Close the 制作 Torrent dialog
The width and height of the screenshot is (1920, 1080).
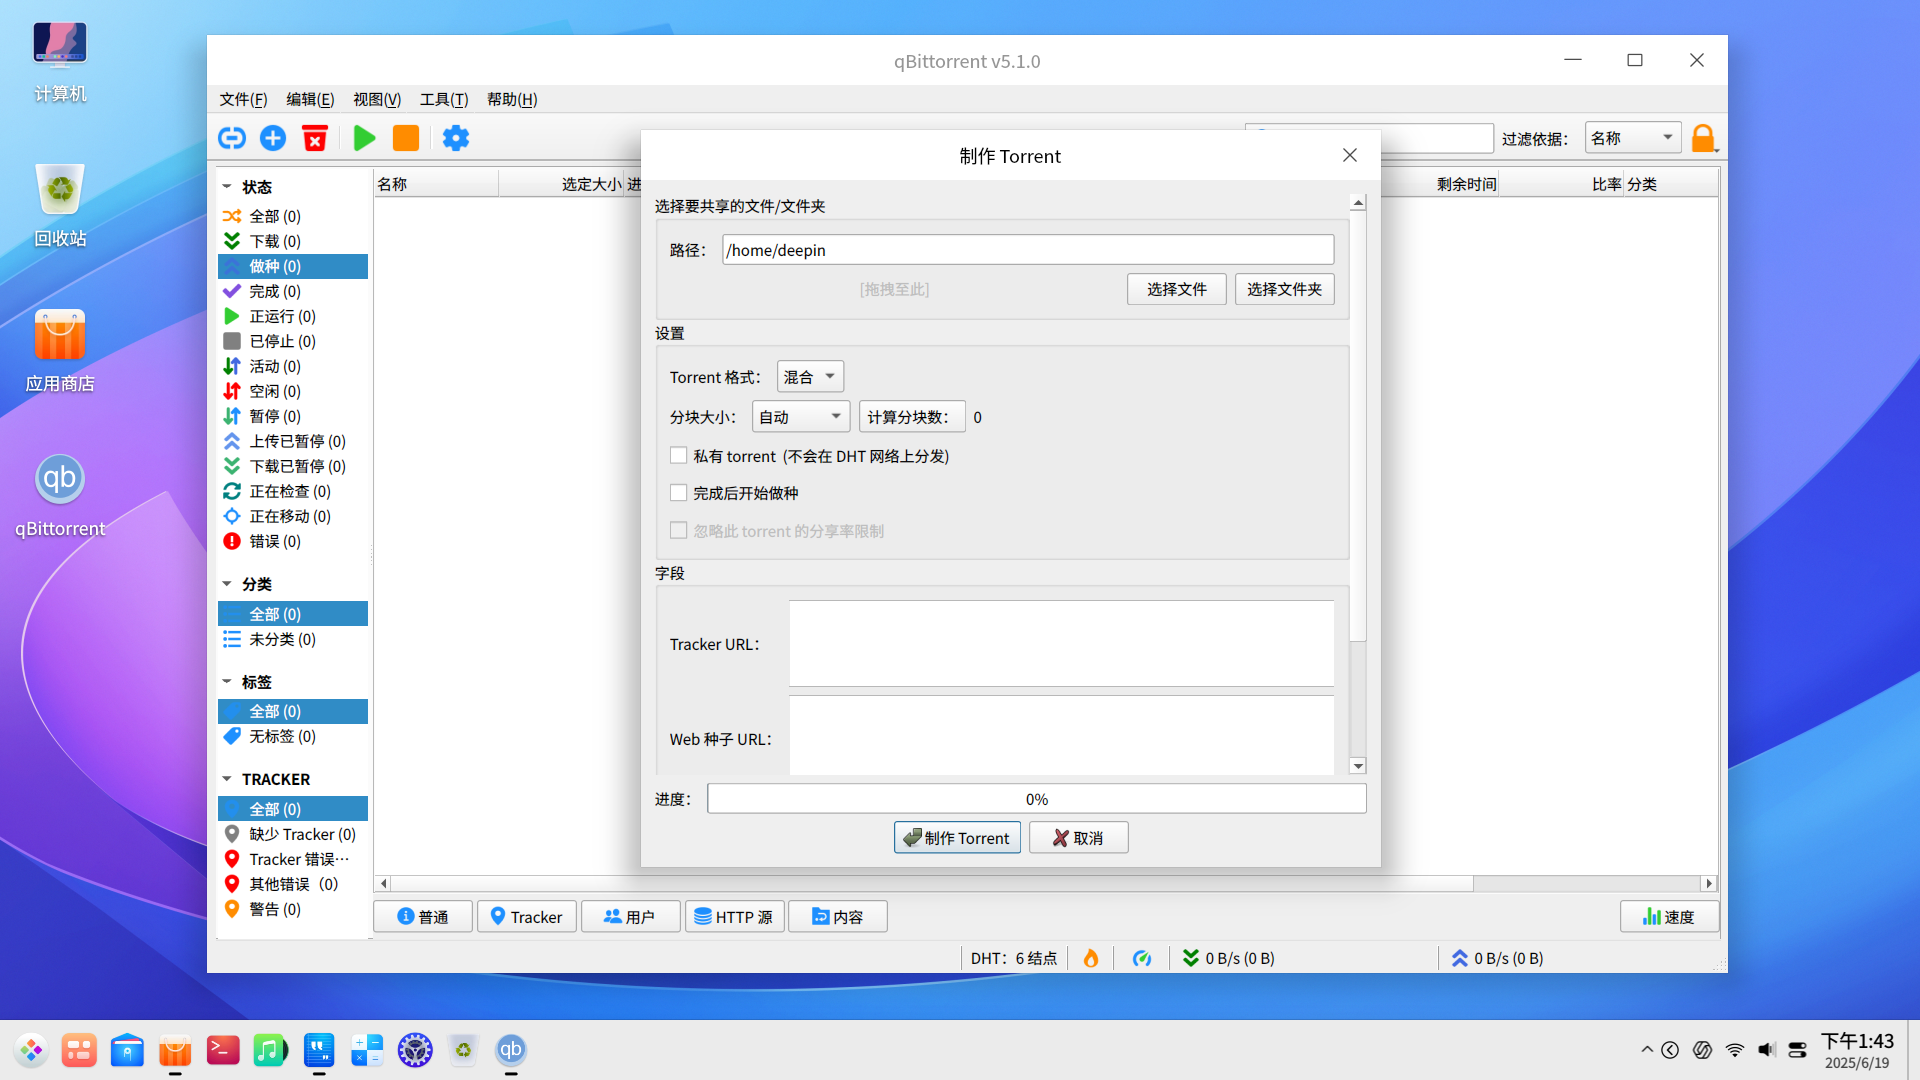tap(1350, 155)
